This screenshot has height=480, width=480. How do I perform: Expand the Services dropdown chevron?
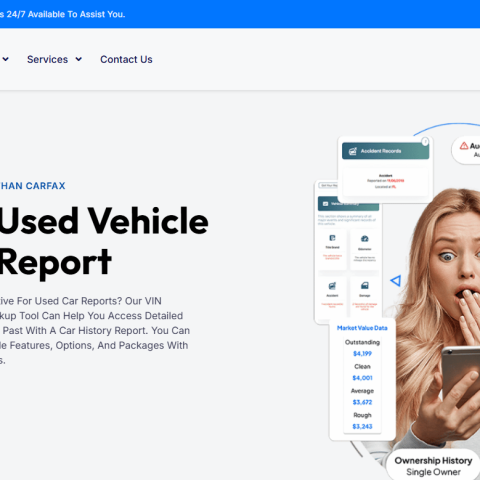[x=79, y=59]
